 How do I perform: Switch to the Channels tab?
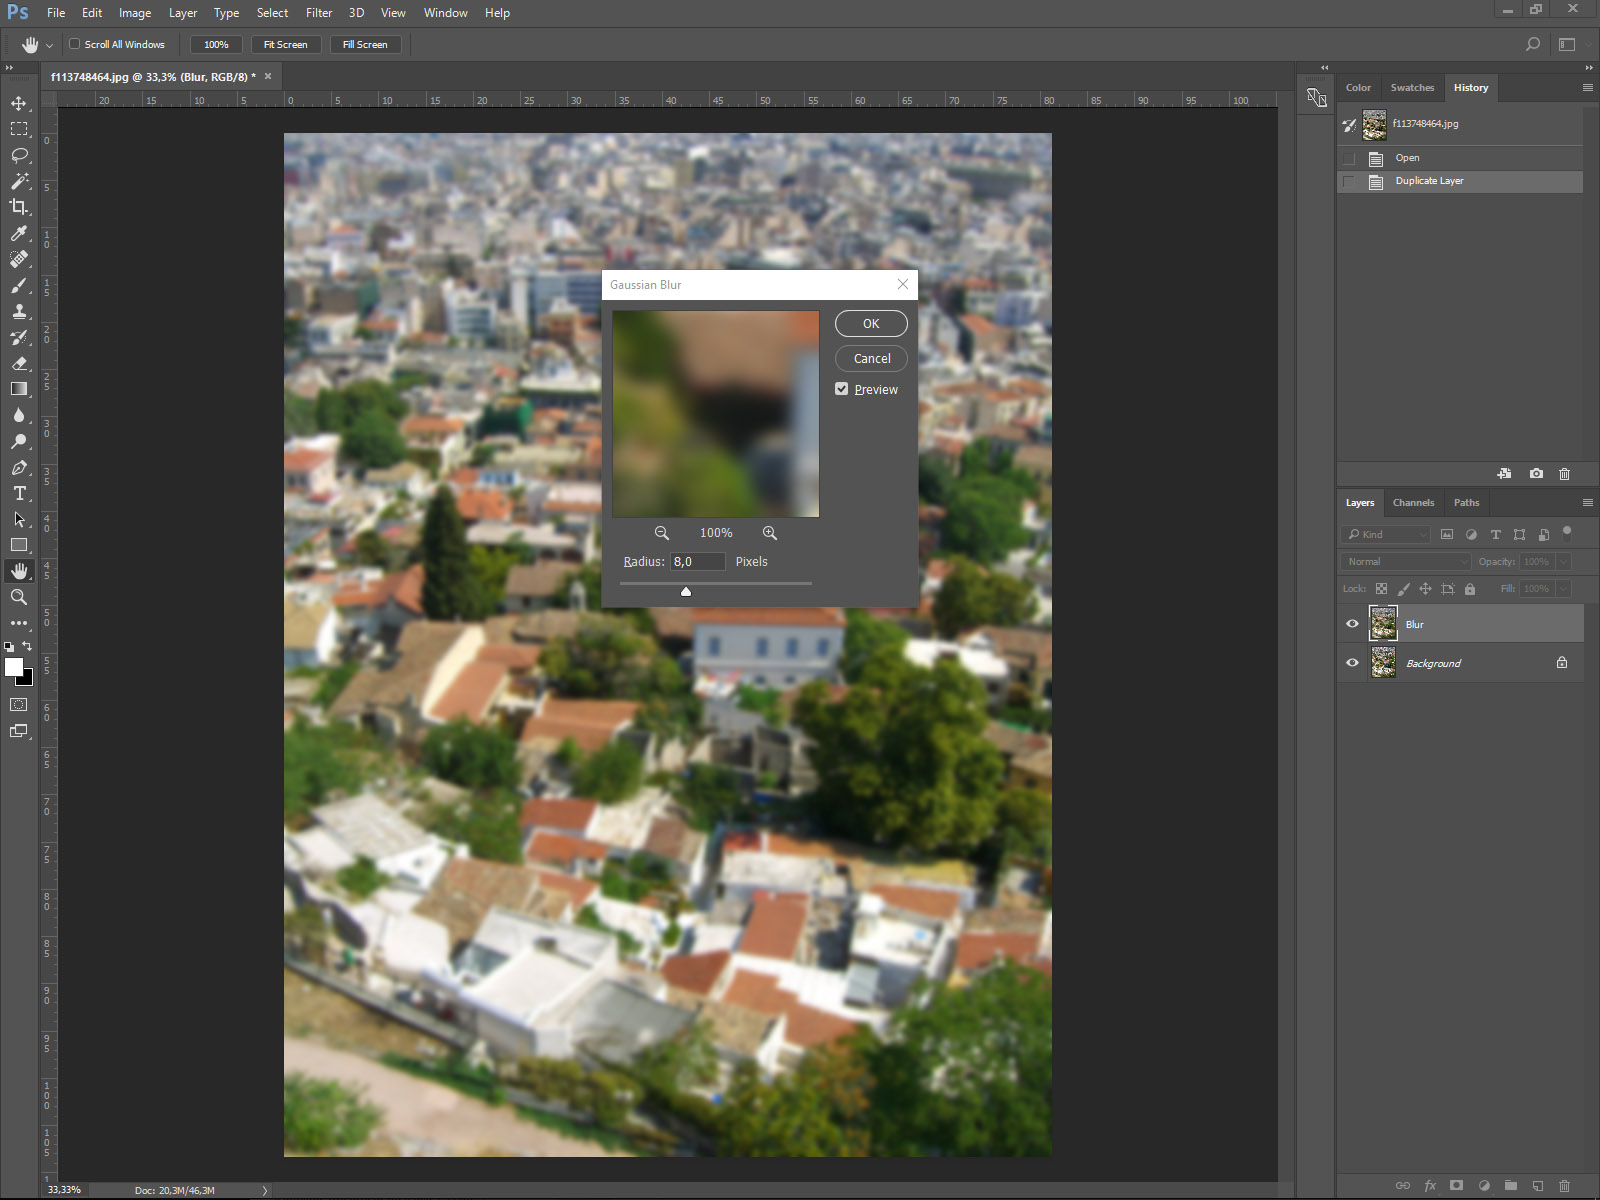click(x=1413, y=503)
